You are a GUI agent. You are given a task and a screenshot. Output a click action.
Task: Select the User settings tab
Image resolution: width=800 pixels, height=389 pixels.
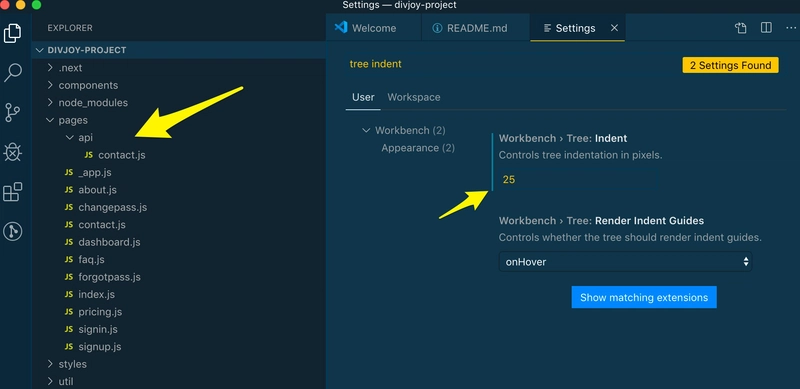point(363,97)
